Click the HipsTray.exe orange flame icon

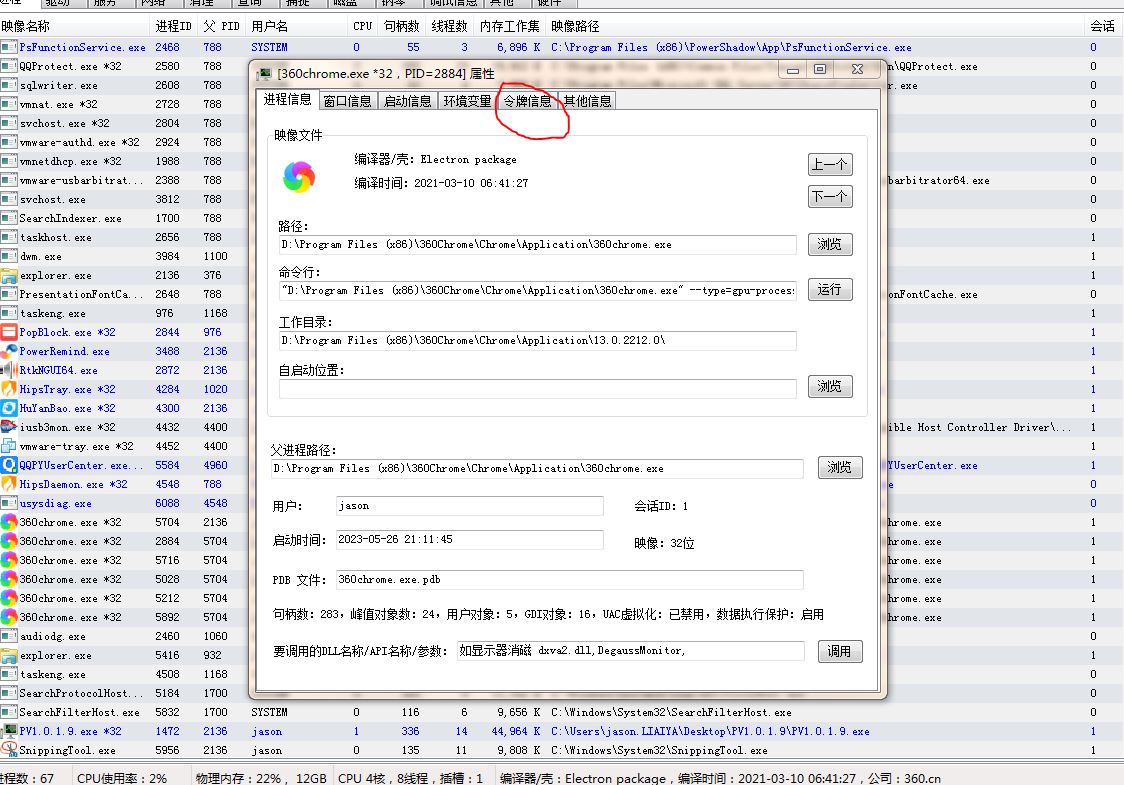click(9, 389)
